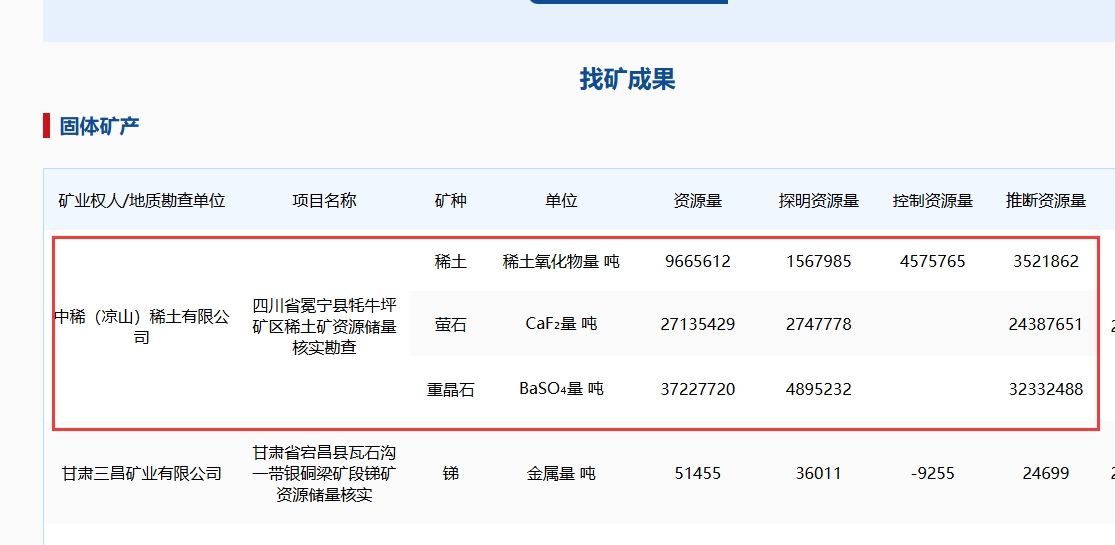Select the 甘肃三昌矿业有限公司 company cell
Image resolution: width=1115 pixels, height=545 pixels.
(x=142, y=474)
